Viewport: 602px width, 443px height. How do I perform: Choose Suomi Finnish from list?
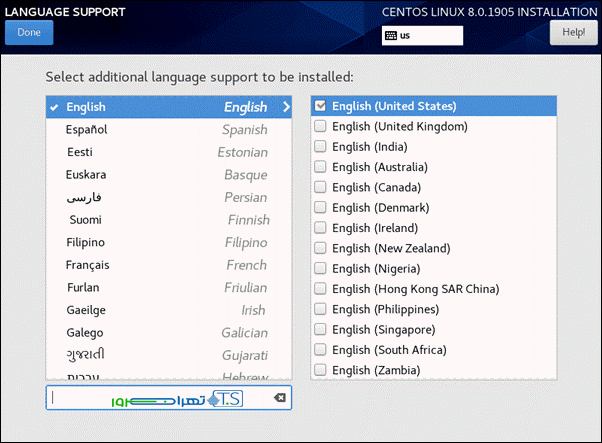[x=168, y=220]
